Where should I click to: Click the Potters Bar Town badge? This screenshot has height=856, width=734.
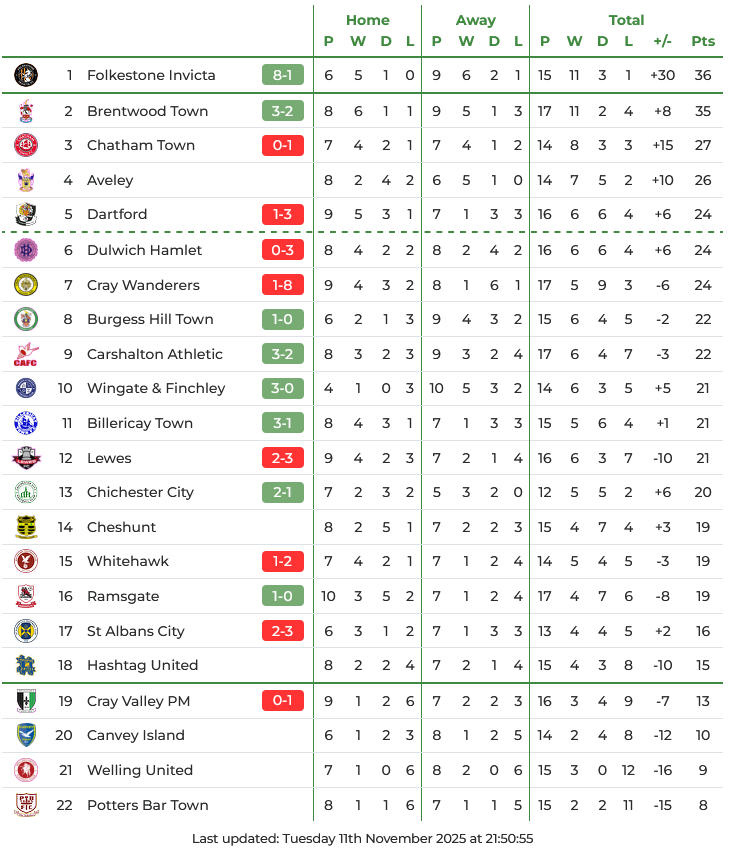[26, 805]
